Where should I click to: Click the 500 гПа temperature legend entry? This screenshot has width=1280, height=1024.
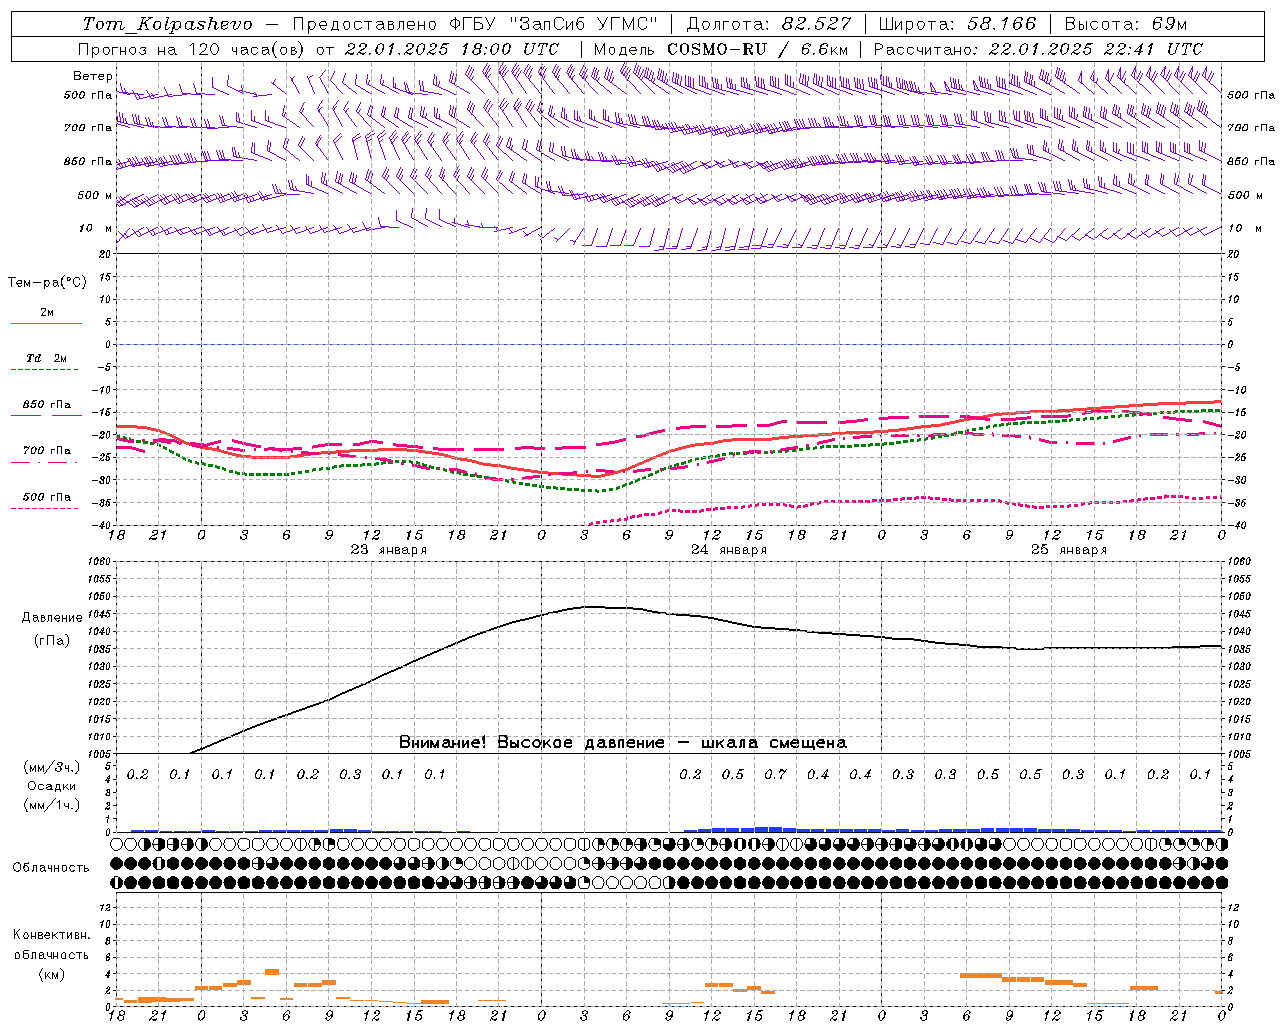click(47, 497)
